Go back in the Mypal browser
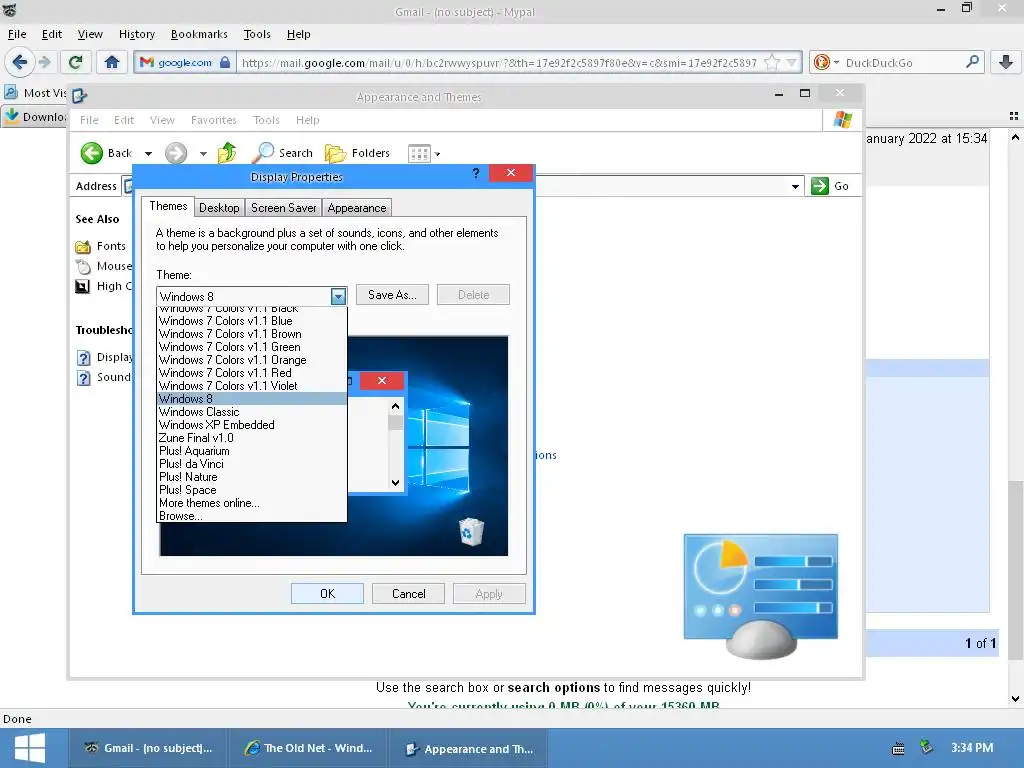Screen dimensions: 1024x768 point(19,63)
